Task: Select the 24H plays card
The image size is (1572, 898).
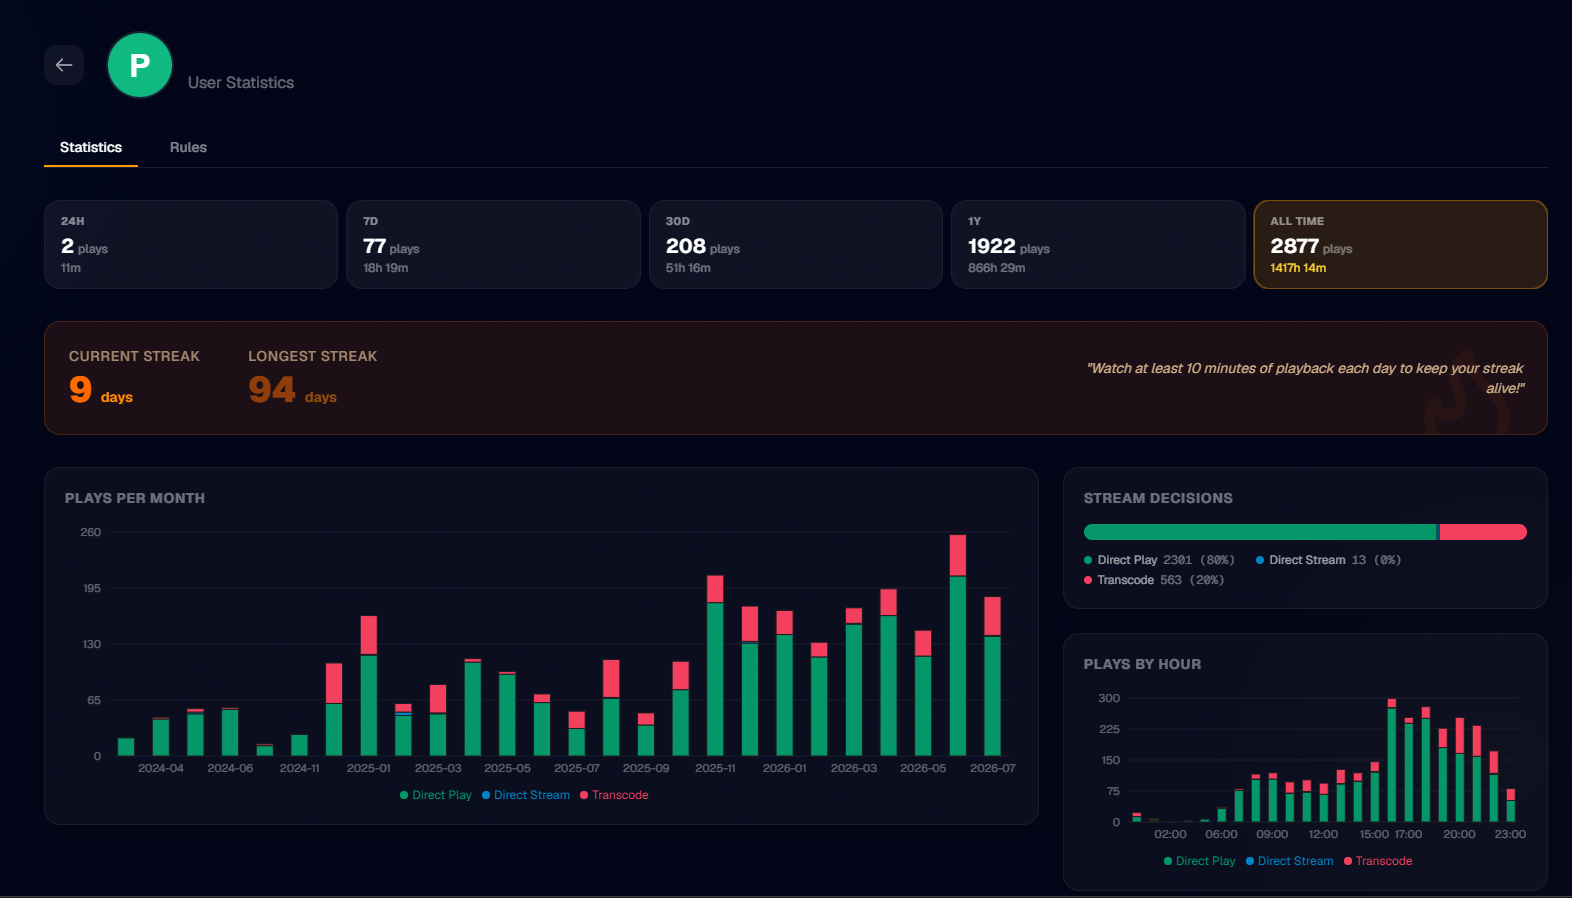Action: (191, 244)
